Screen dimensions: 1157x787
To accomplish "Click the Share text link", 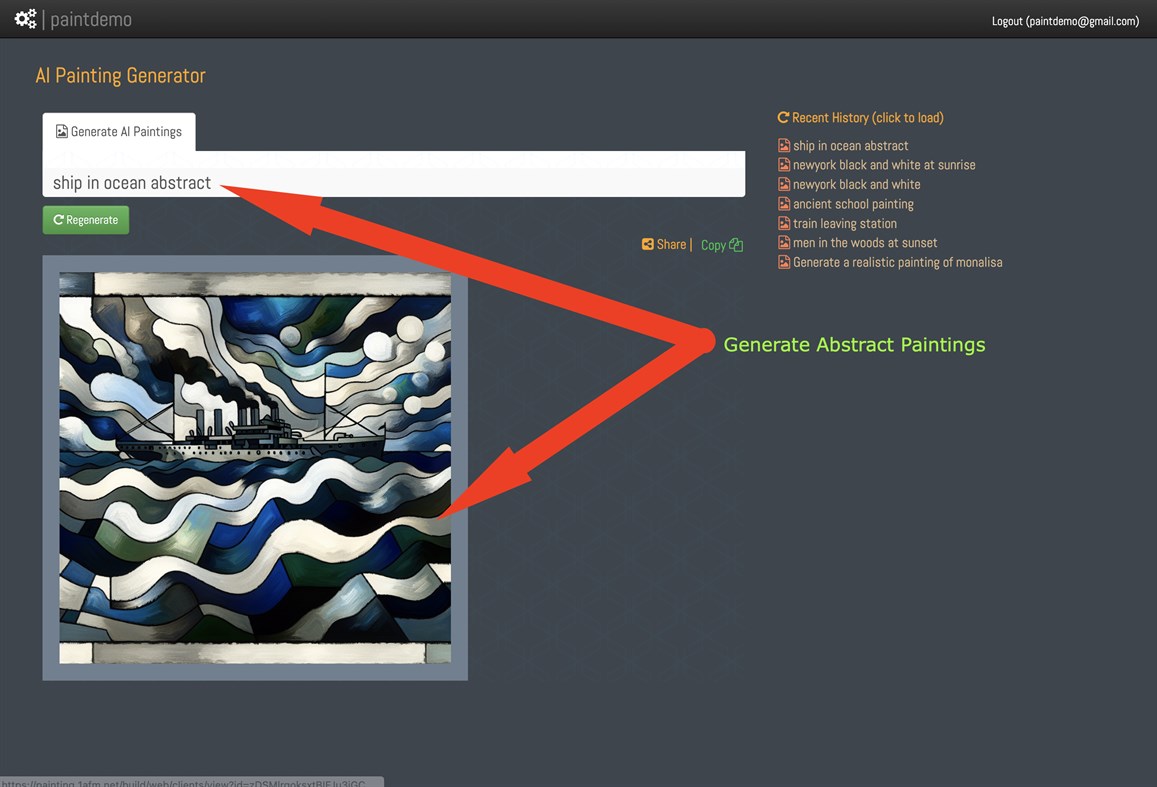I will (671, 243).
